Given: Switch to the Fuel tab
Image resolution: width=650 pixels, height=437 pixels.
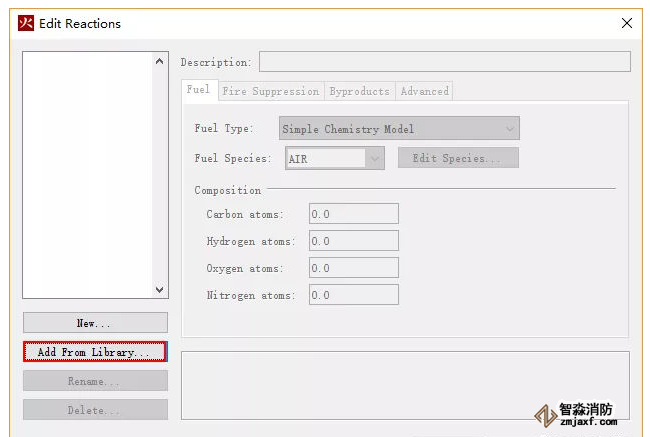Looking at the screenshot, I should [x=198, y=90].
